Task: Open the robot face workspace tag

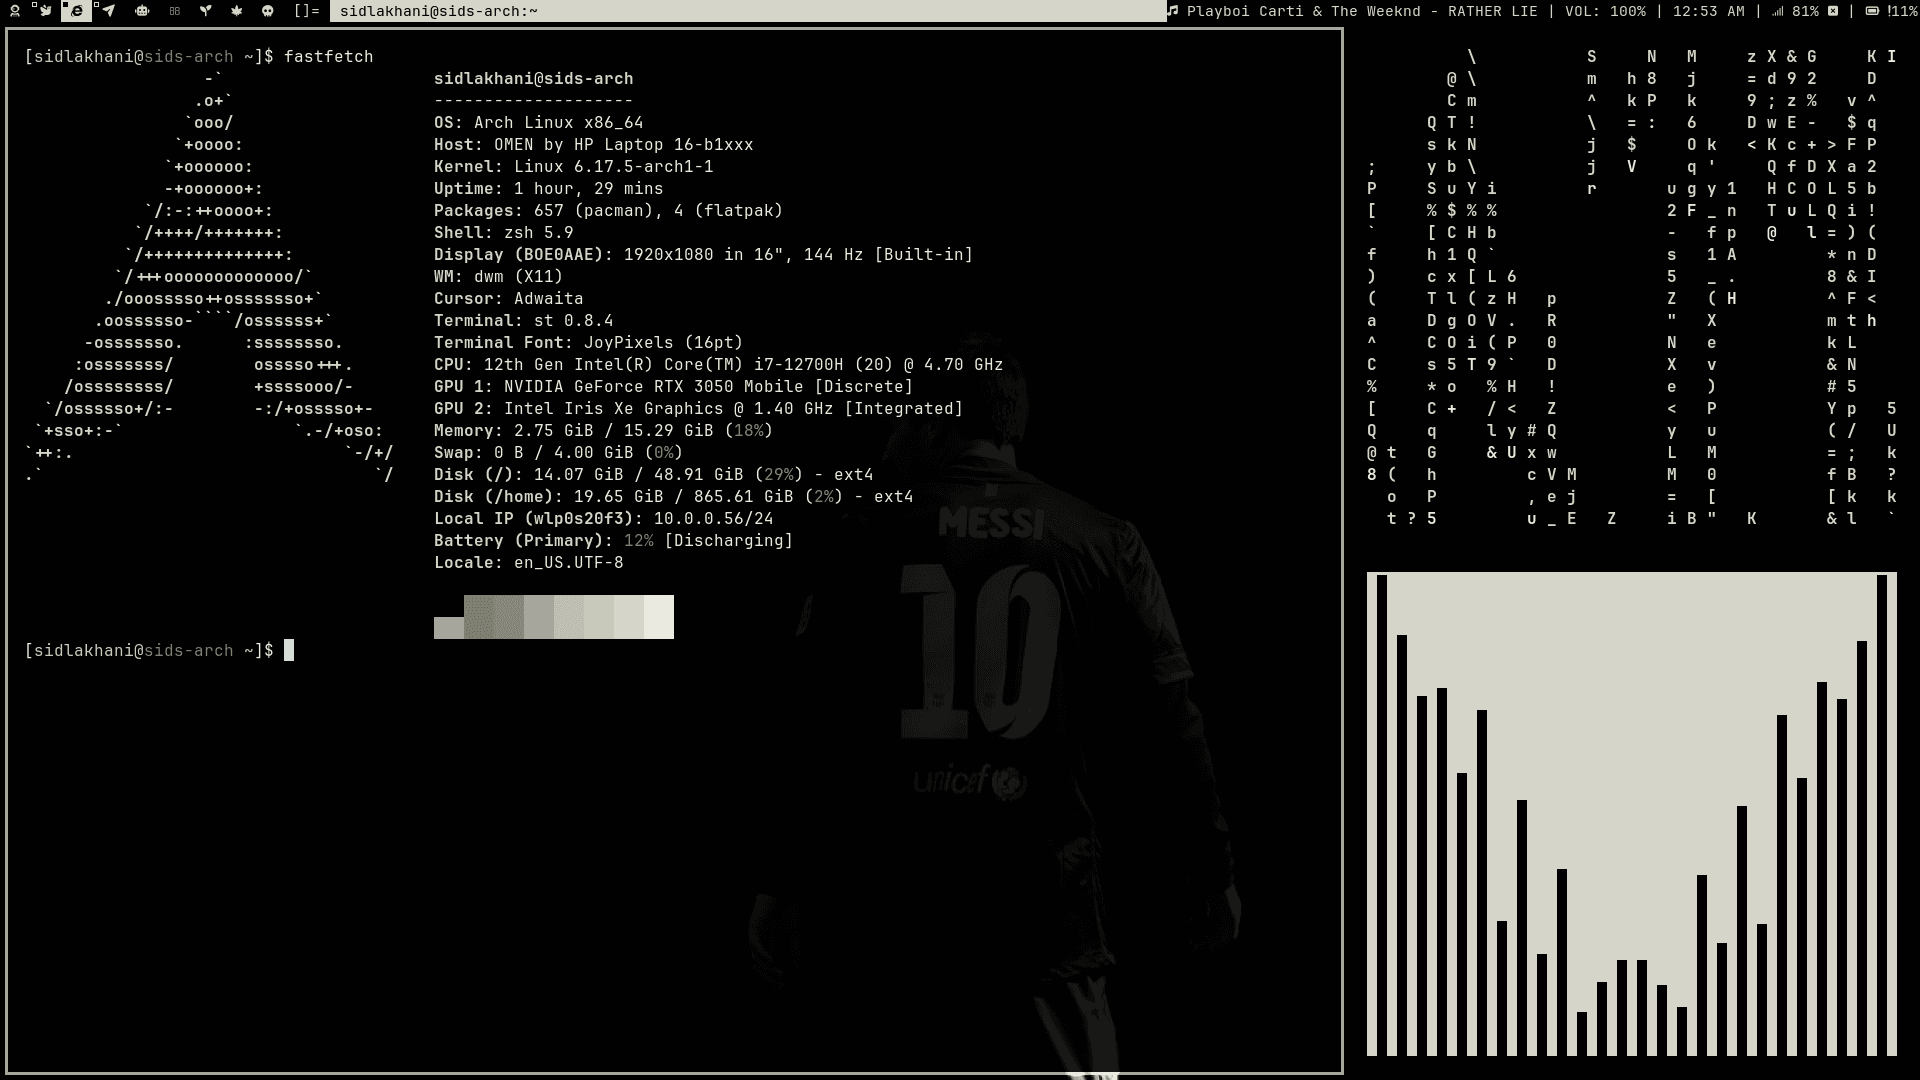Action: tap(142, 11)
